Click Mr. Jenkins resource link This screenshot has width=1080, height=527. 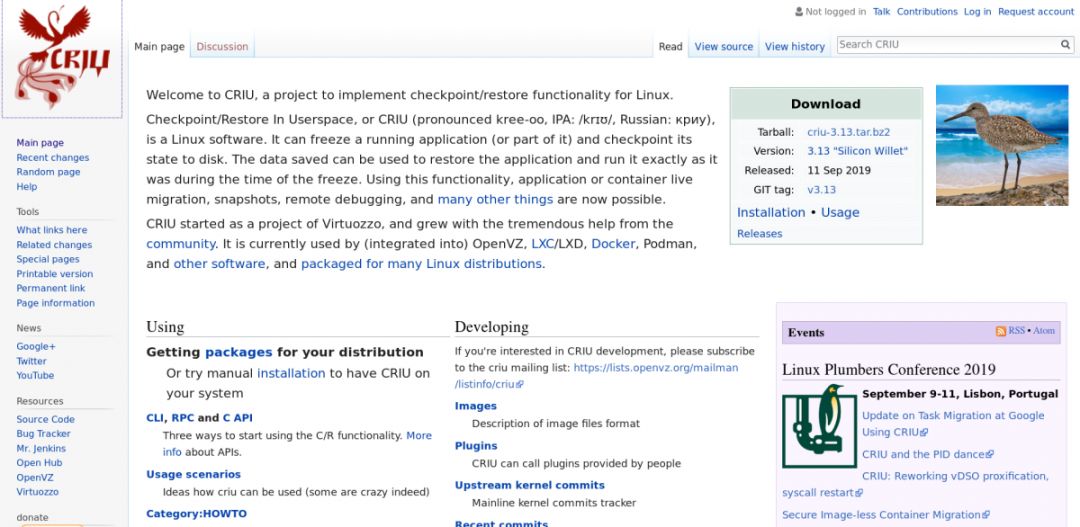[41, 448]
